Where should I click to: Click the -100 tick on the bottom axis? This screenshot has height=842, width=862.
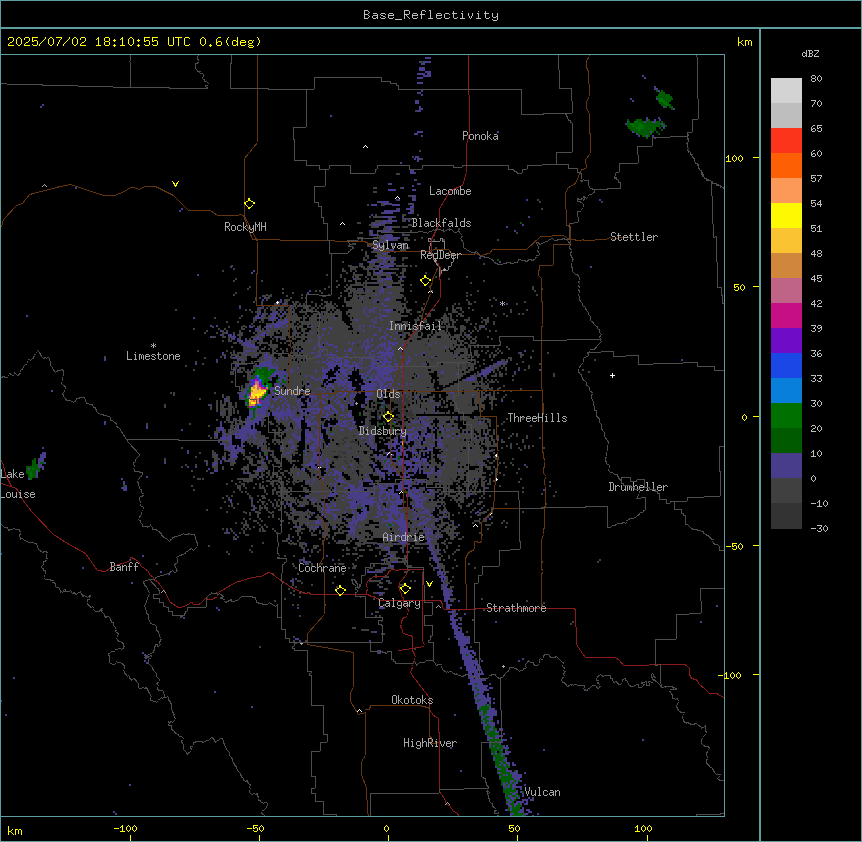point(125,828)
